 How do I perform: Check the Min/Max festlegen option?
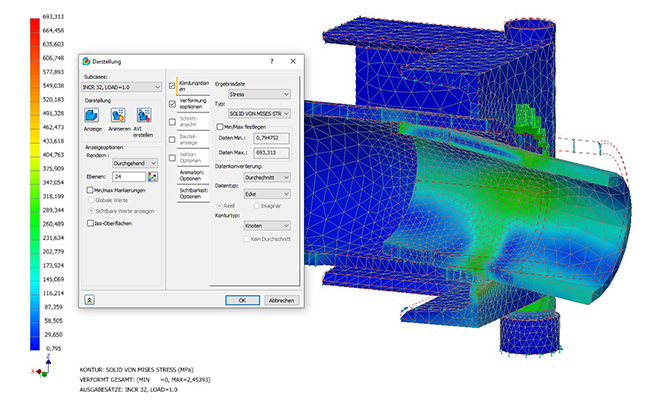220,128
